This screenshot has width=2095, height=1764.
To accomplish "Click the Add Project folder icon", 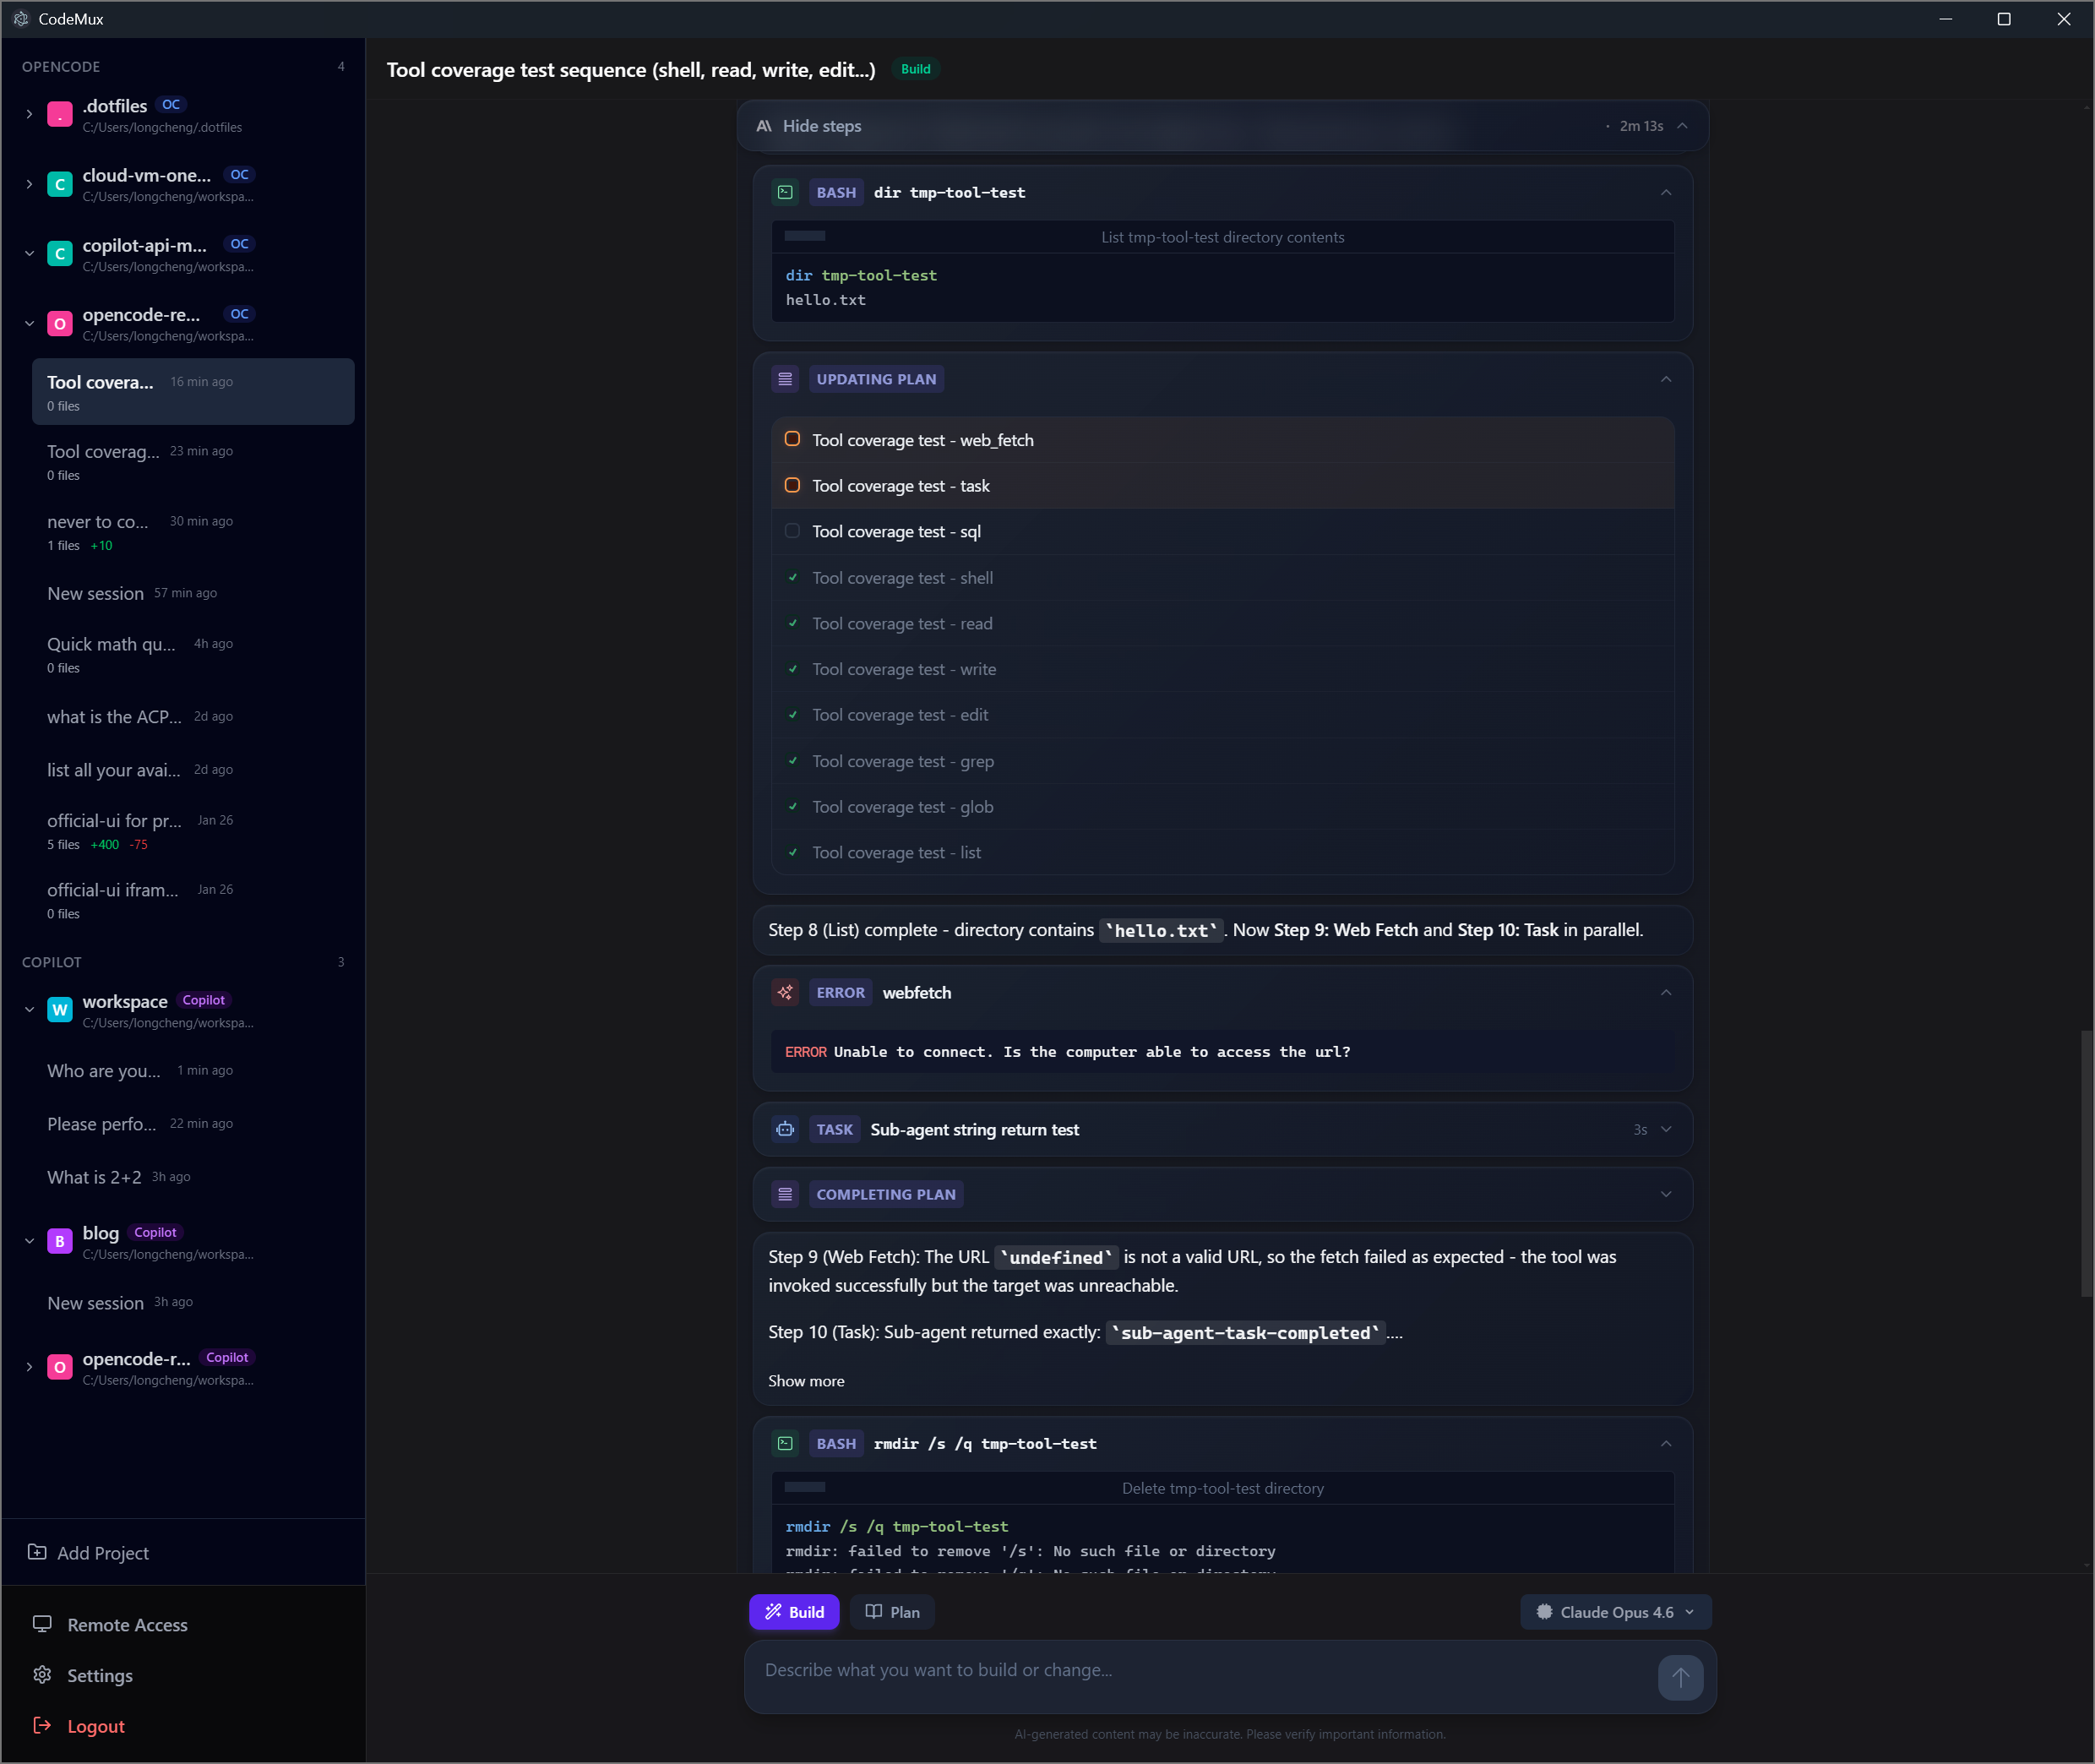I will (37, 1551).
